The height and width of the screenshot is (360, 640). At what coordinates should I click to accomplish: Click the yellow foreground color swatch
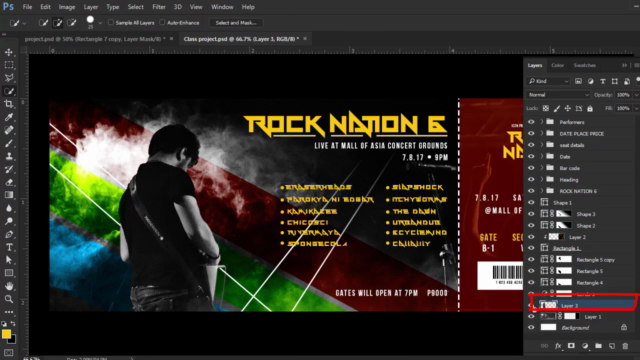click(6, 334)
